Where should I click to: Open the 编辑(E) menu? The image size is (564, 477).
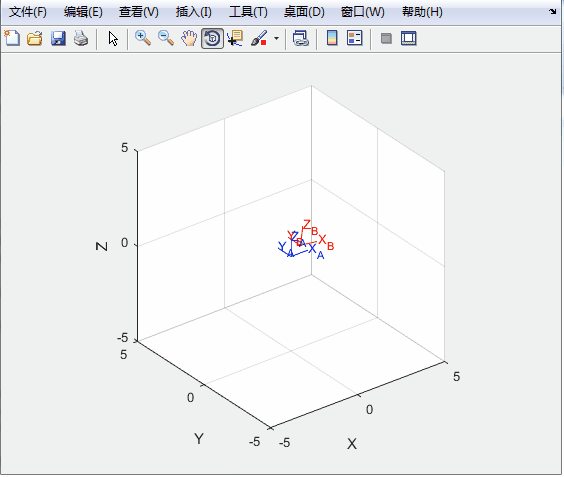[83, 12]
